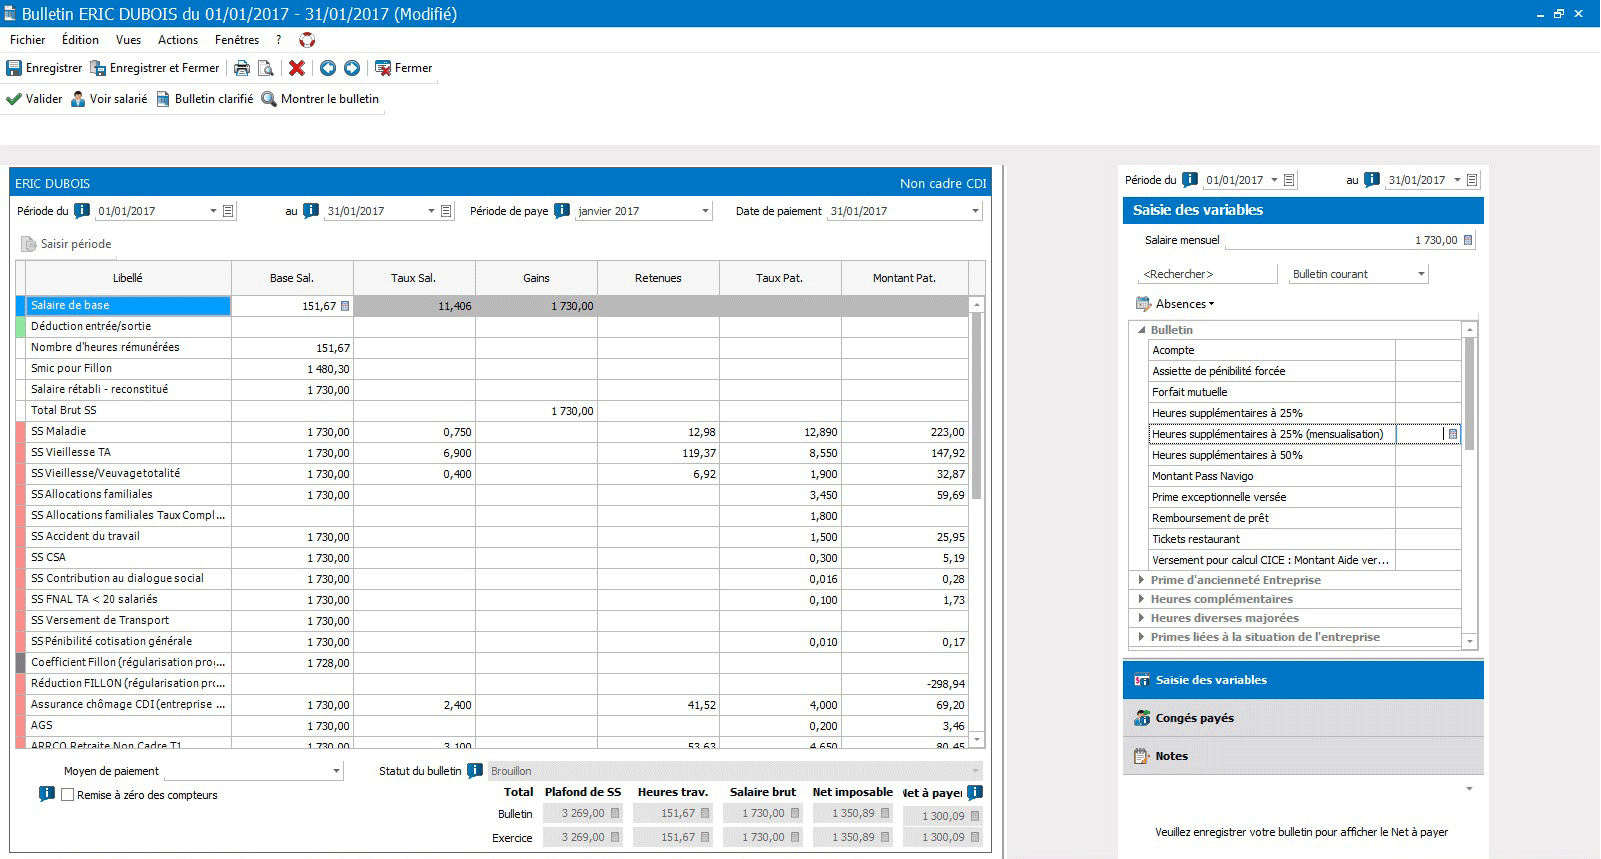This screenshot has width=1601, height=859.
Task: Click info icon next to Net à payer
Action: (x=975, y=792)
